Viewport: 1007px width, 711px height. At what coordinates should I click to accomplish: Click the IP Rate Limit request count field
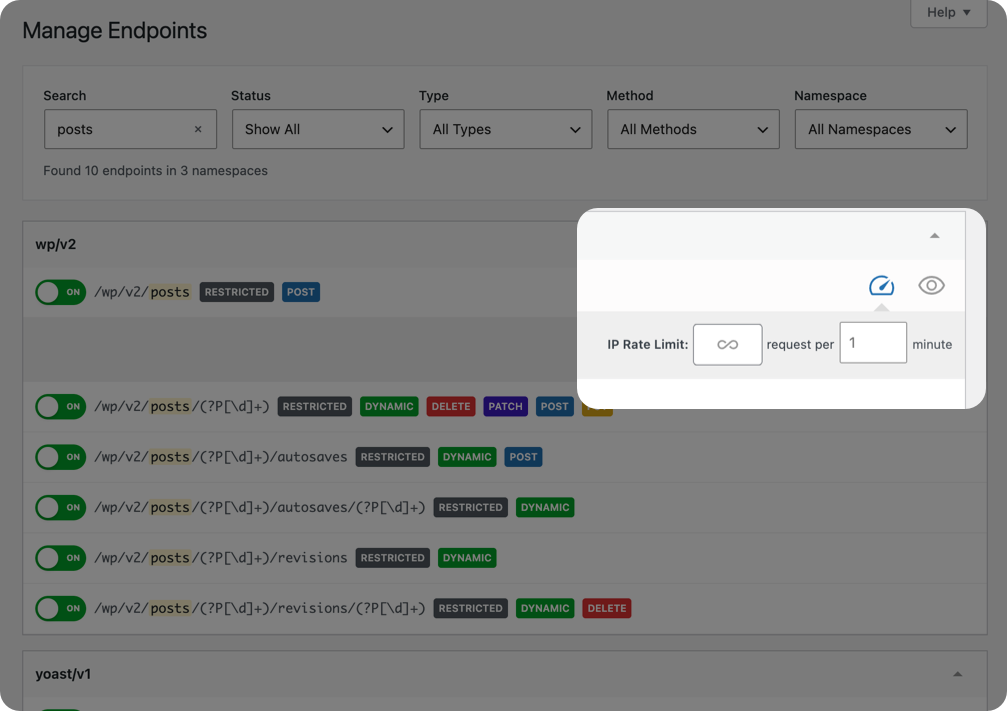point(728,344)
